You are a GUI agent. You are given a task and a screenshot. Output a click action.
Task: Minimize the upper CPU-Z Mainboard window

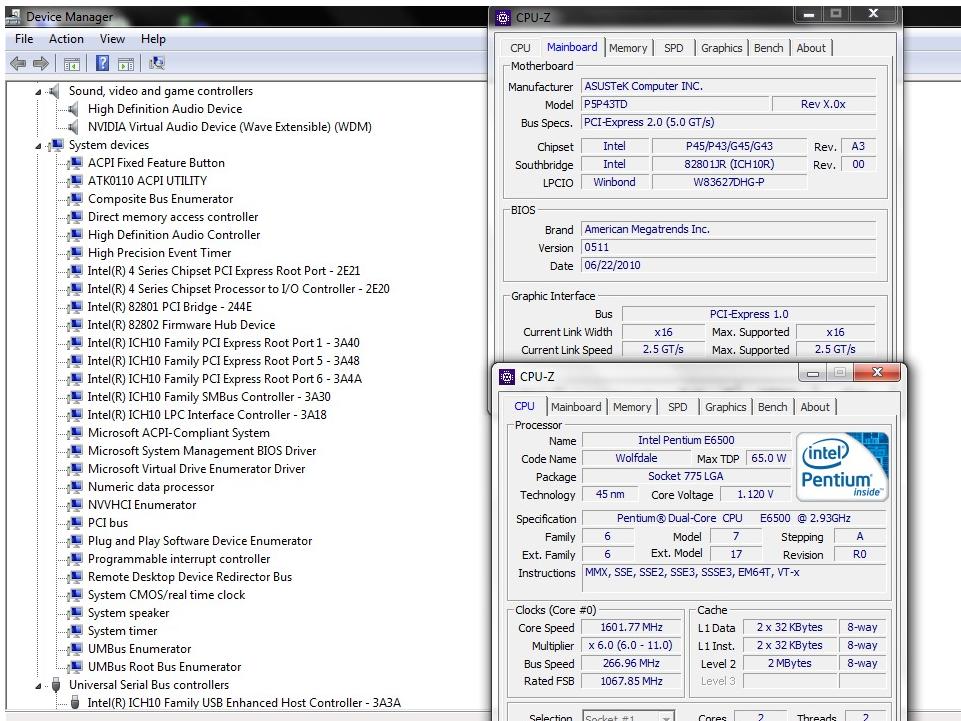809,14
